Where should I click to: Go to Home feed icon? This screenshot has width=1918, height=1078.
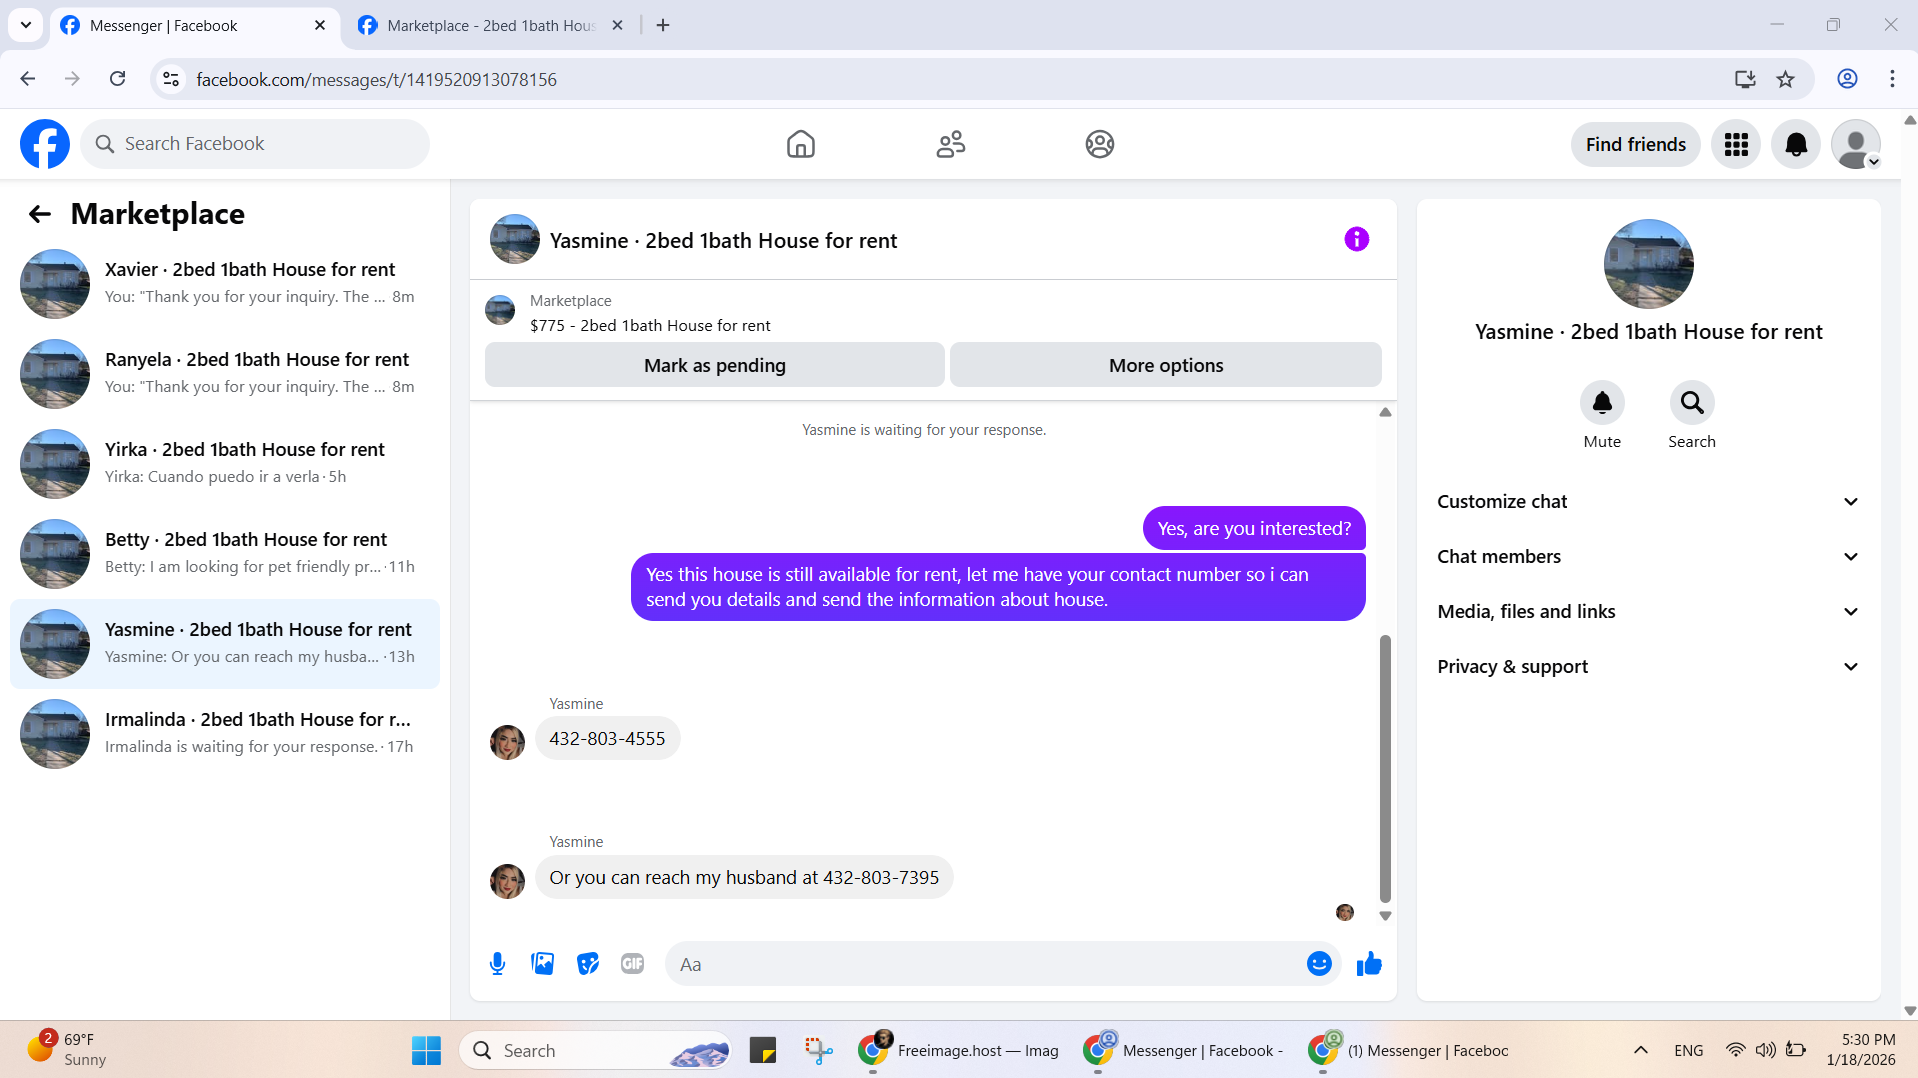800,144
